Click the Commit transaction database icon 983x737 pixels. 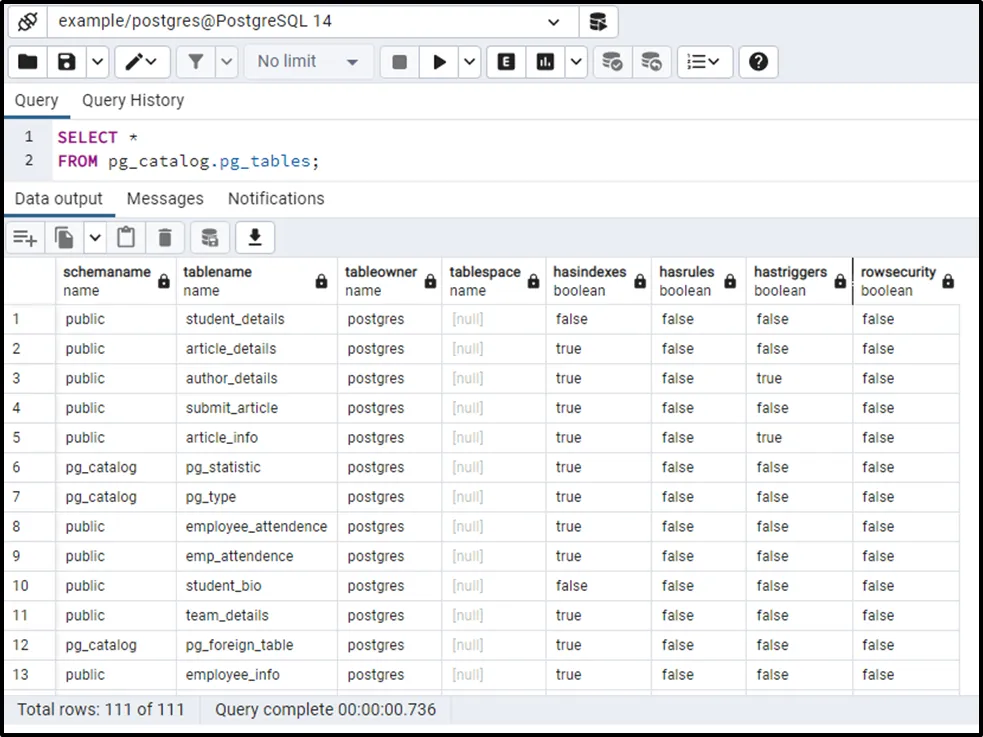click(612, 62)
